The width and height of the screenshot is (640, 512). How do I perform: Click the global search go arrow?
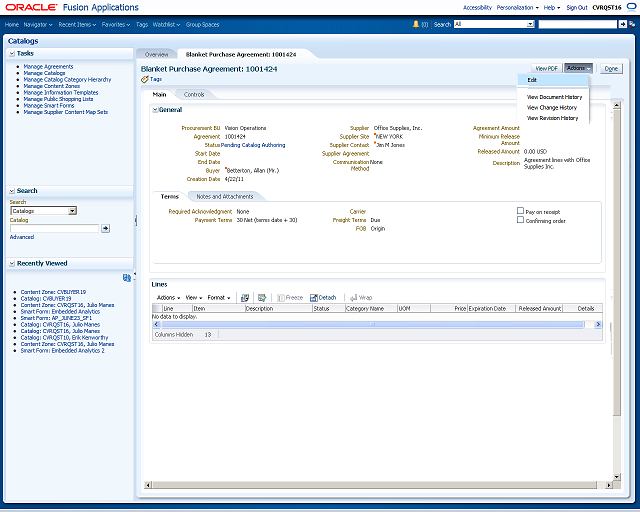click(622, 24)
